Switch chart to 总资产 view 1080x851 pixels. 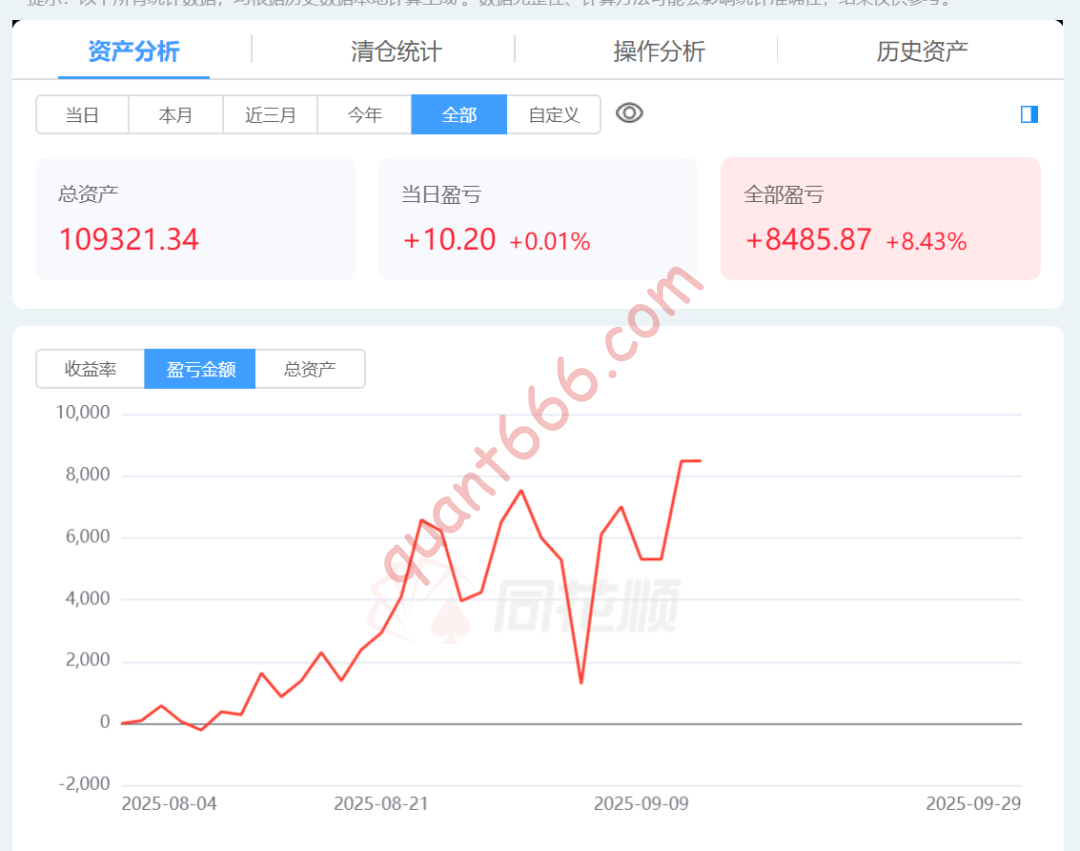pos(310,369)
